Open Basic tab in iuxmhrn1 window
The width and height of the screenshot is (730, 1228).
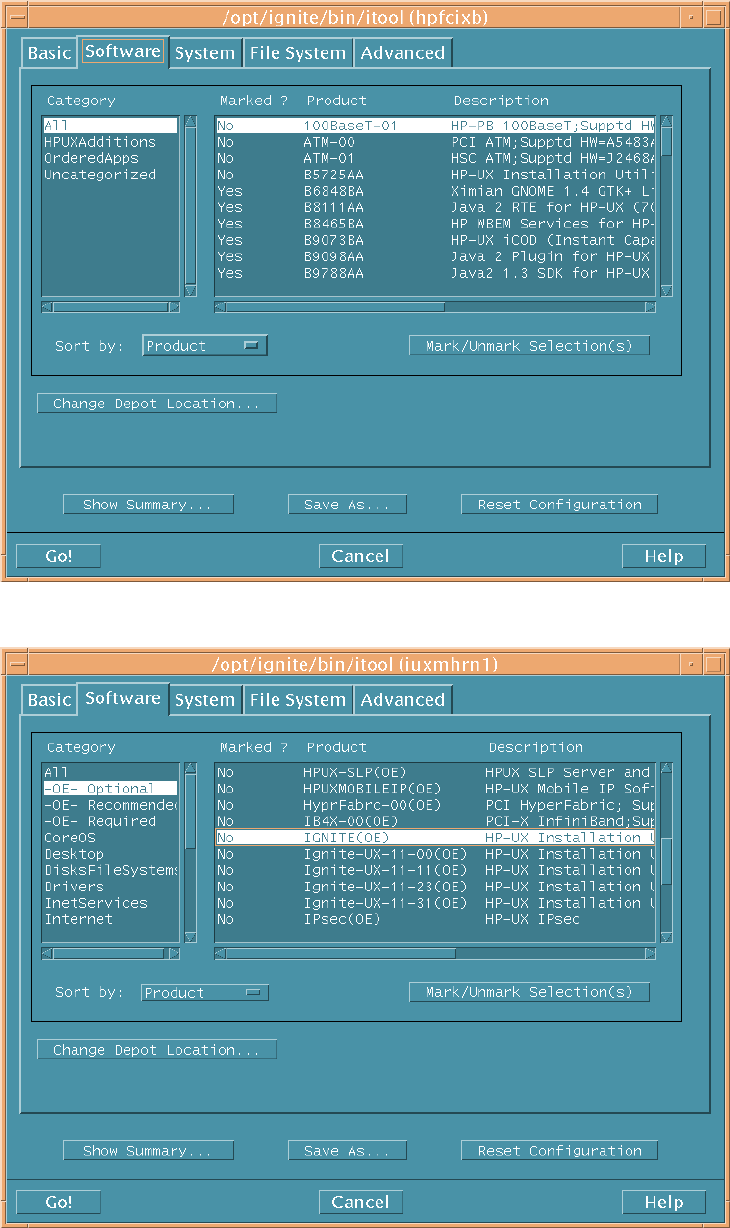50,700
